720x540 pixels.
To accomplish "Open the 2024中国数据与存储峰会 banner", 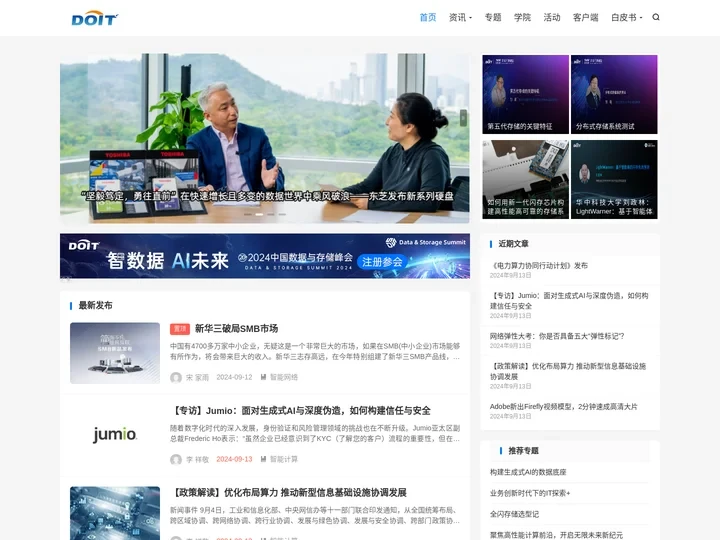I will pyautogui.click(x=264, y=256).
